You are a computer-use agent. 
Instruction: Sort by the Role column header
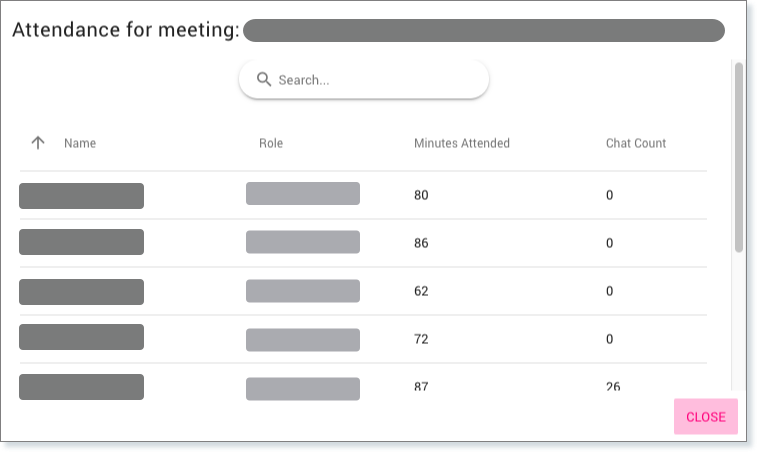tap(271, 143)
